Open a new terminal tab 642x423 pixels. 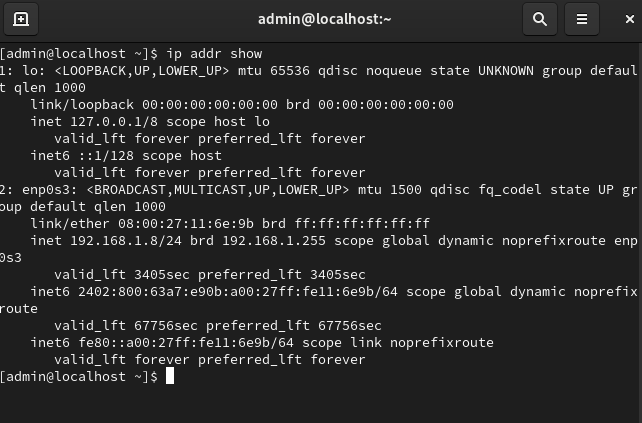[21, 19]
